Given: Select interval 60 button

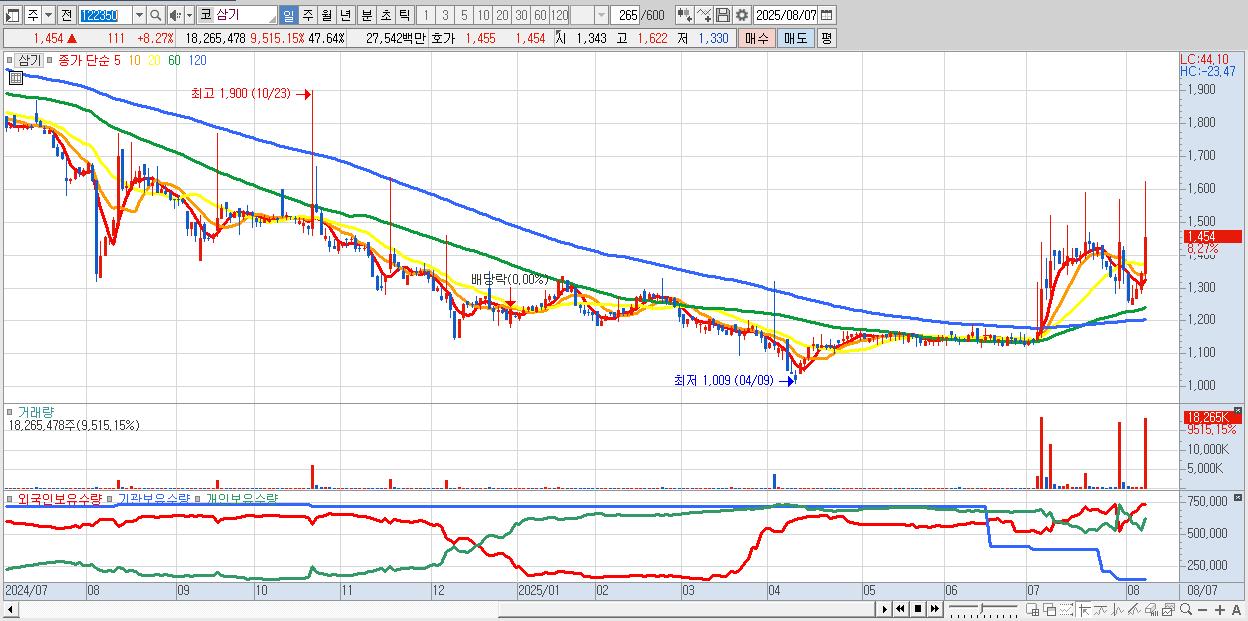Looking at the screenshot, I should pos(540,15).
